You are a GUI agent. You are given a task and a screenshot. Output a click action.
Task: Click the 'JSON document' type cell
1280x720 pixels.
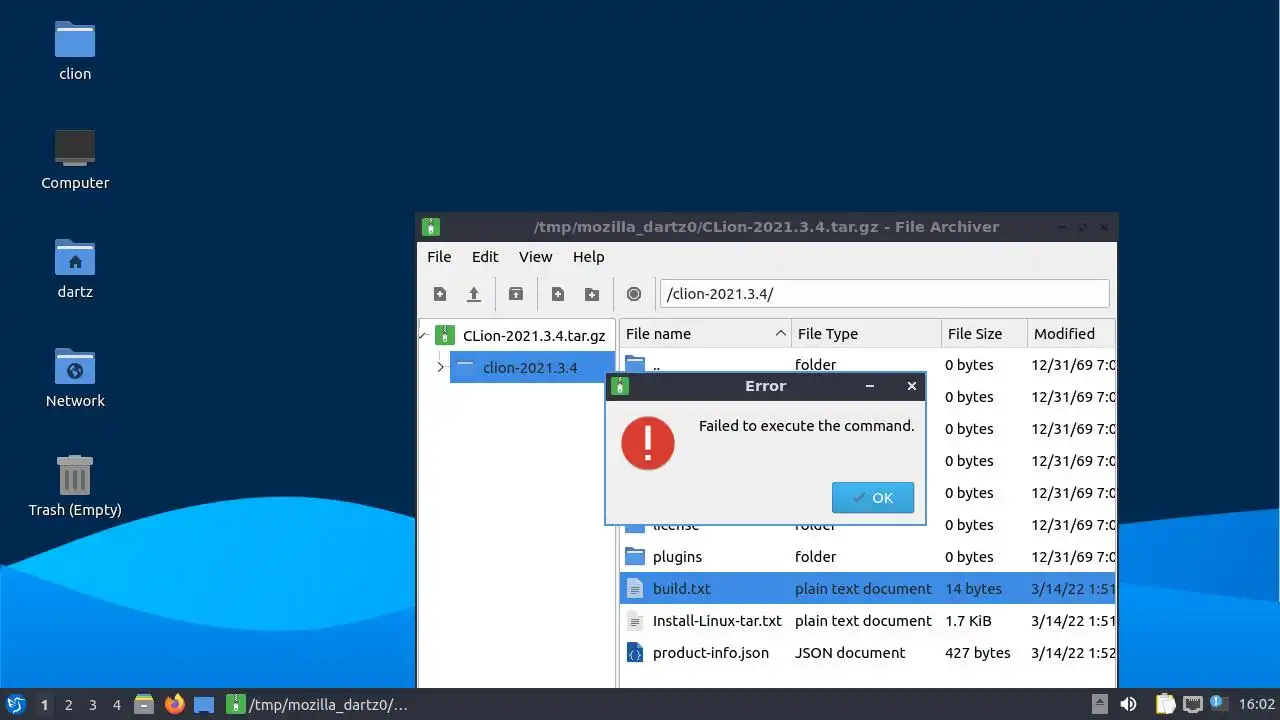850,652
